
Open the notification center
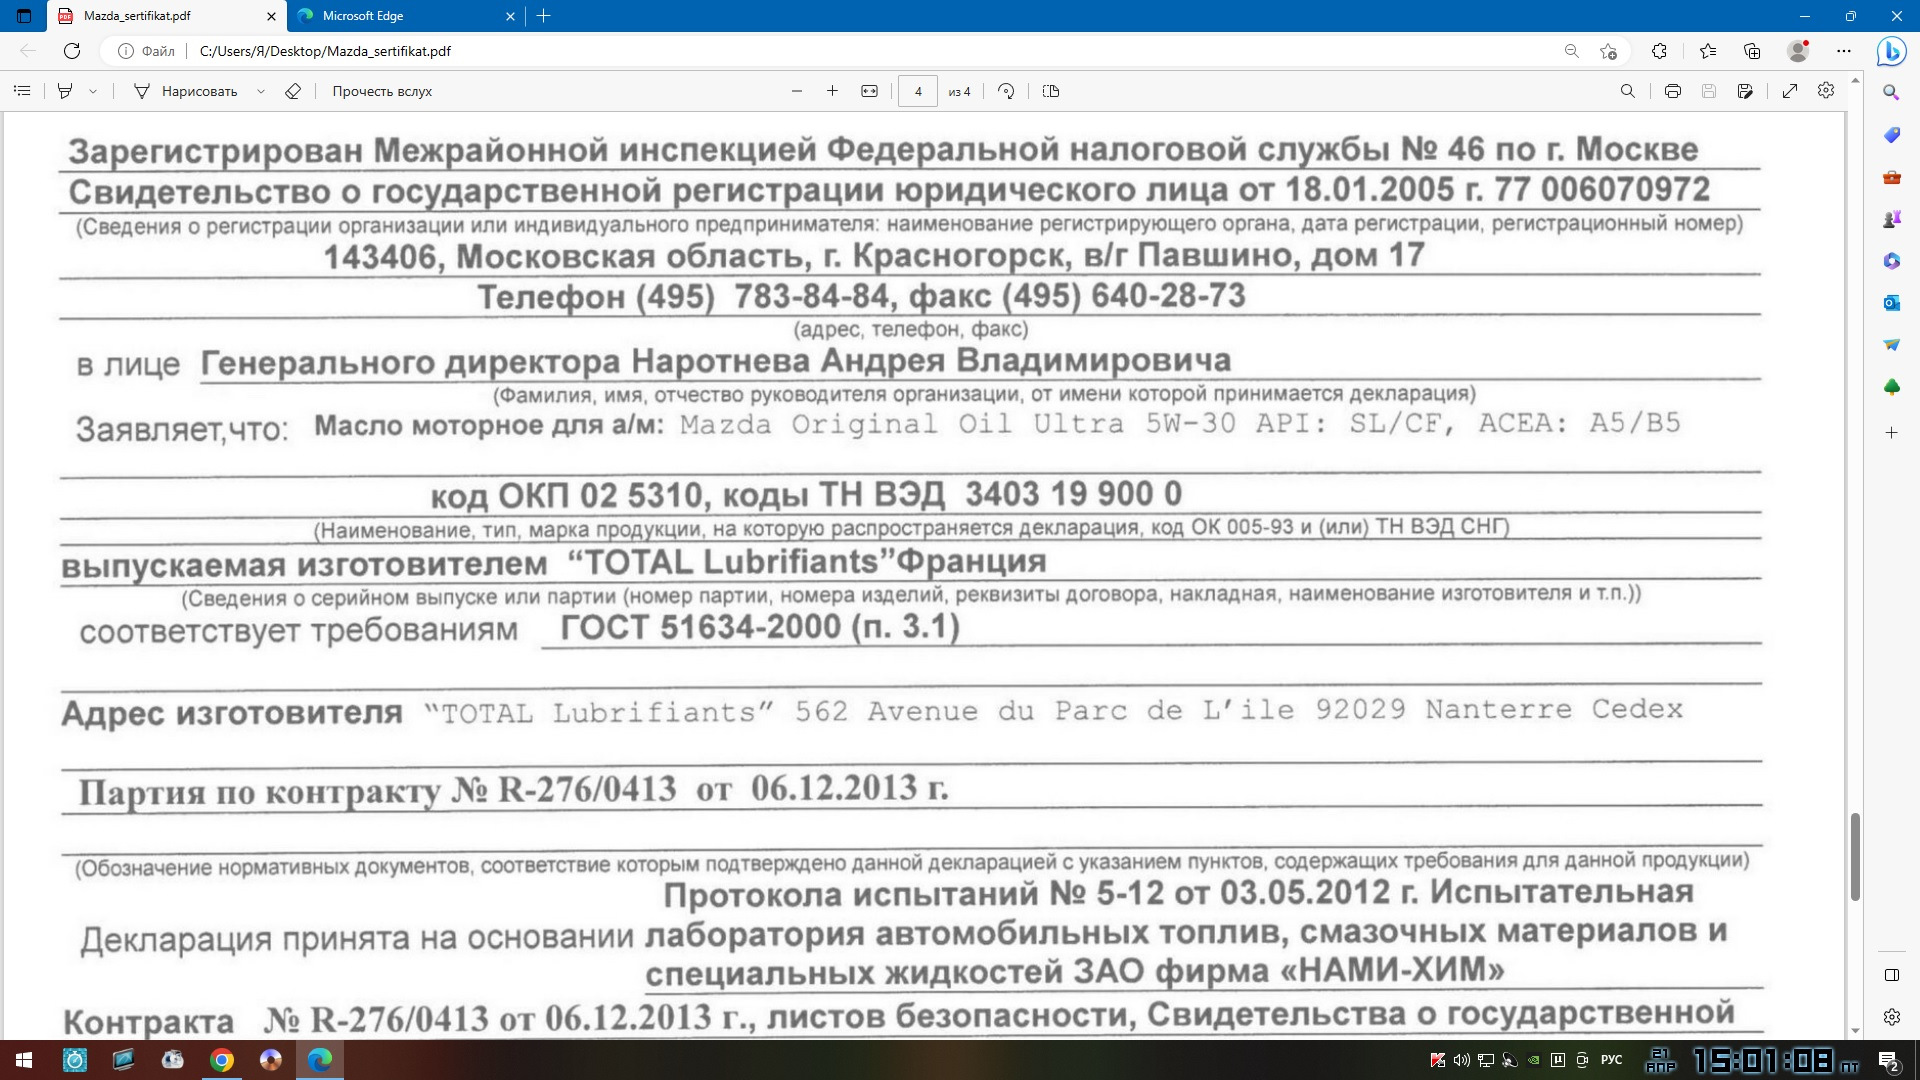point(1889,1060)
